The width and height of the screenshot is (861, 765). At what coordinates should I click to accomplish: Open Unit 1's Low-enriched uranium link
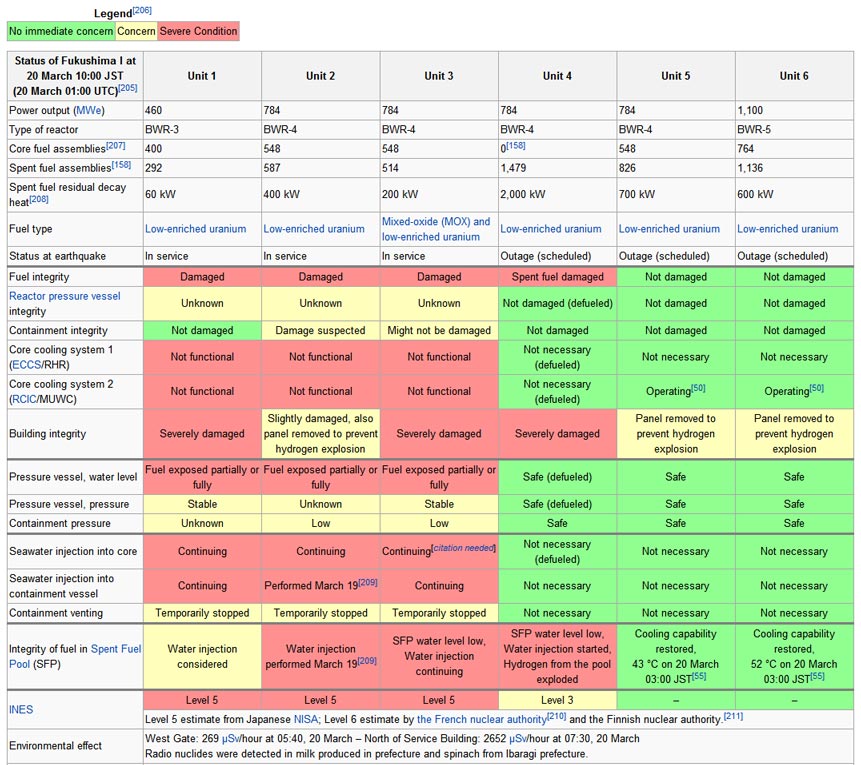[x=195, y=229]
